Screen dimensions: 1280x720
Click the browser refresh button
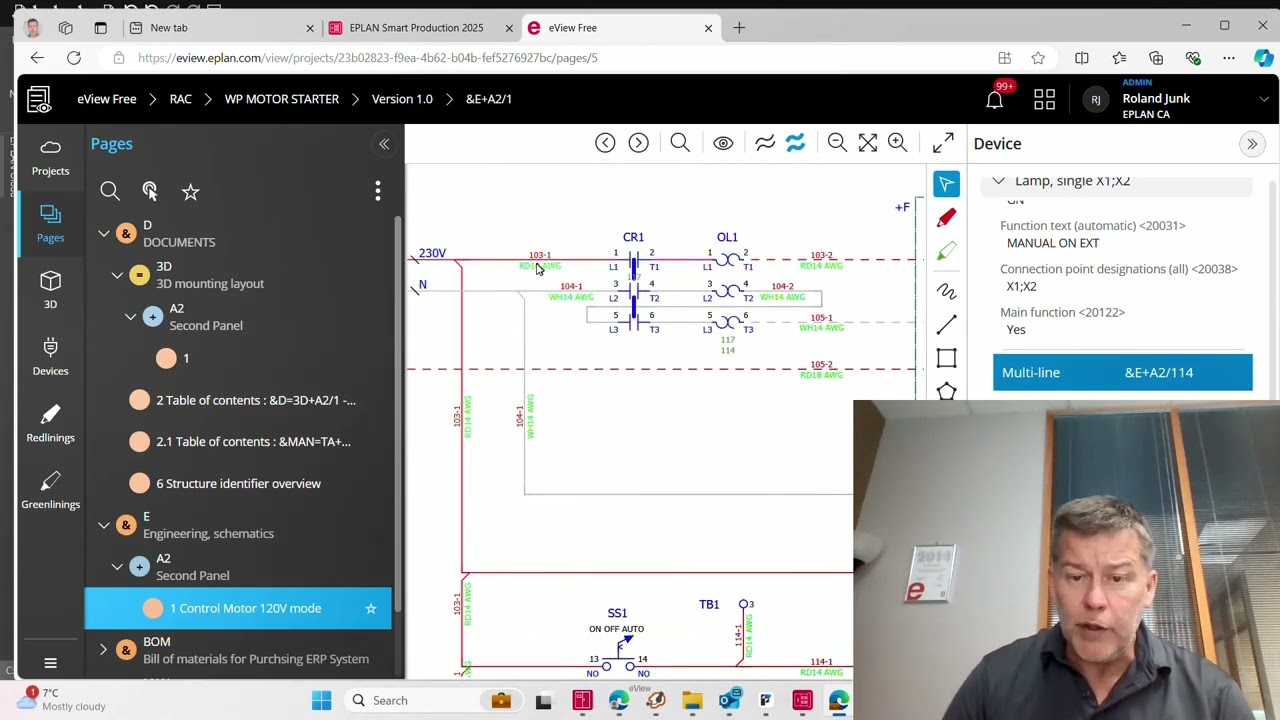(x=74, y=58)
